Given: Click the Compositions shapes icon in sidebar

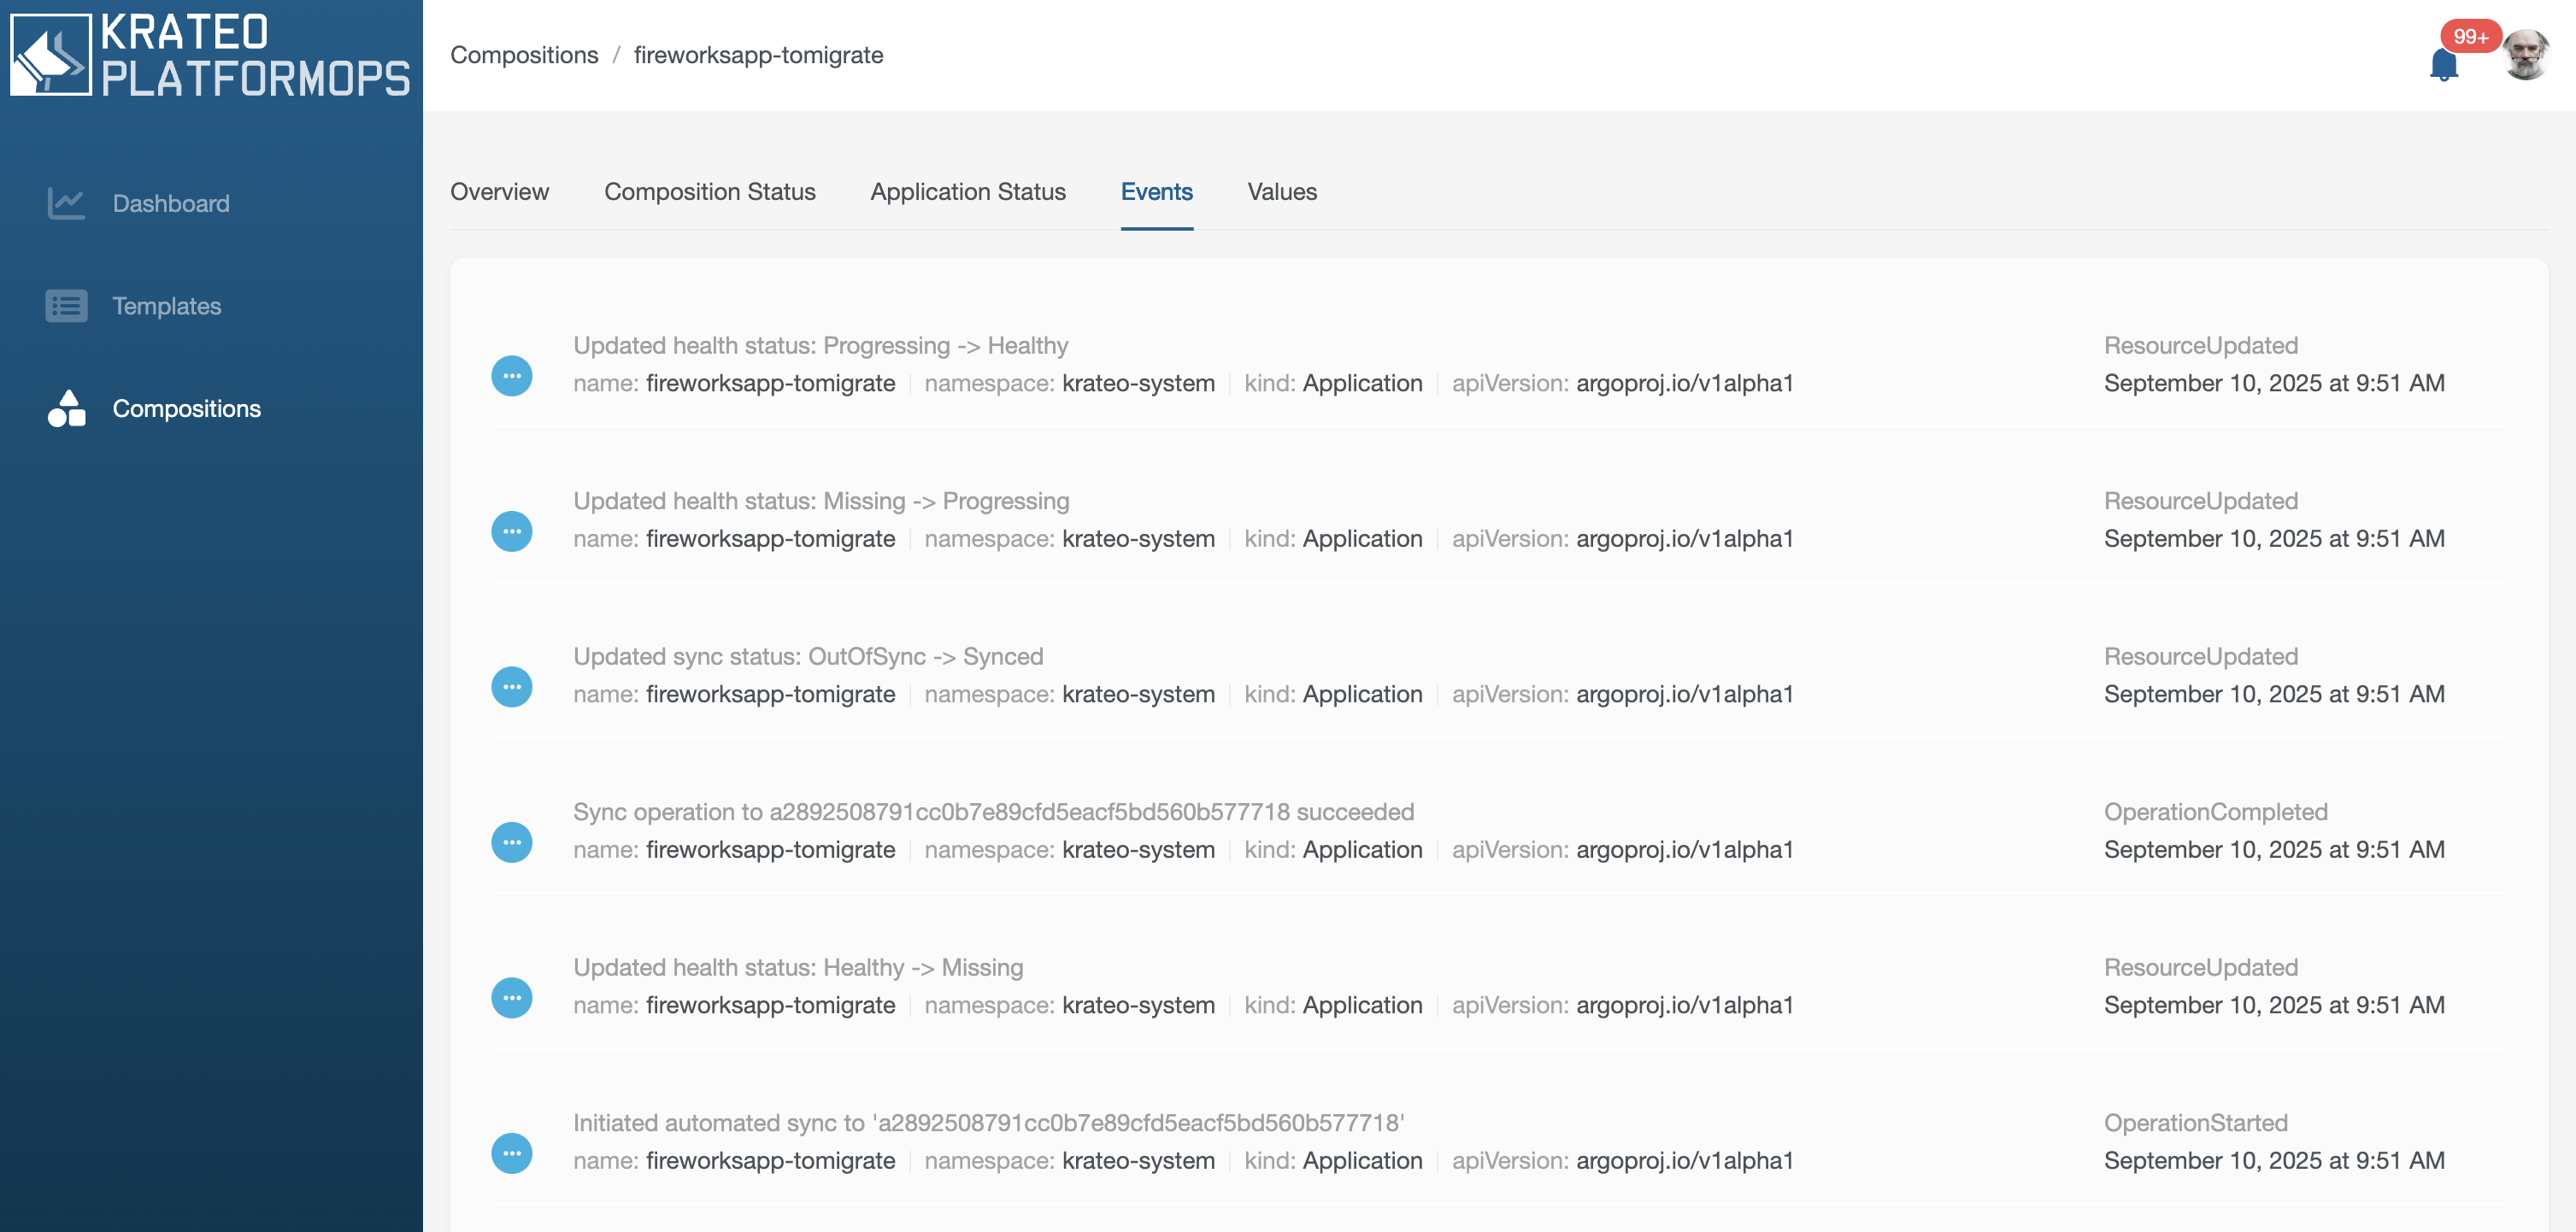Looking at the screenshot, I should click(66, 408).
